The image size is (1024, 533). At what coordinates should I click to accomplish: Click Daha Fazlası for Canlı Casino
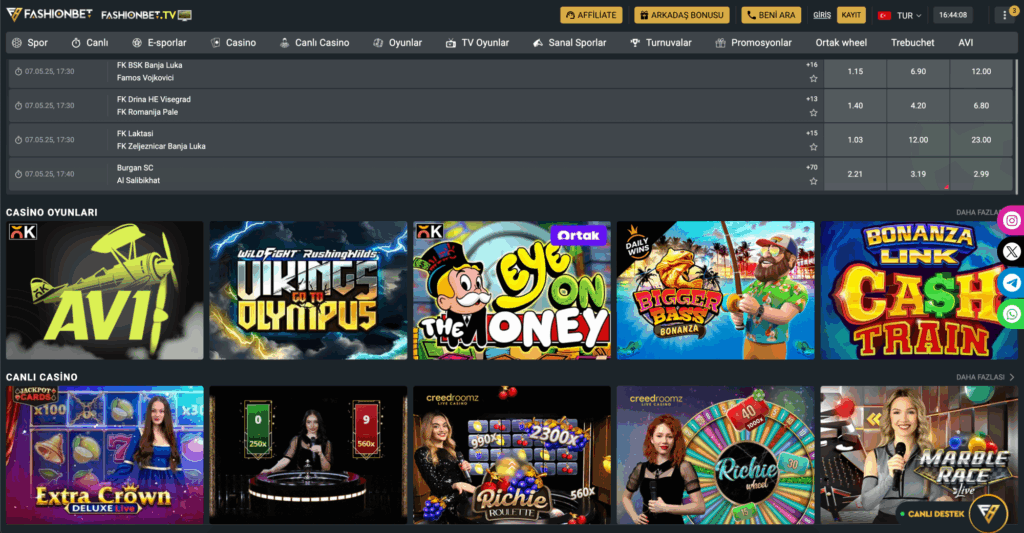985,377
